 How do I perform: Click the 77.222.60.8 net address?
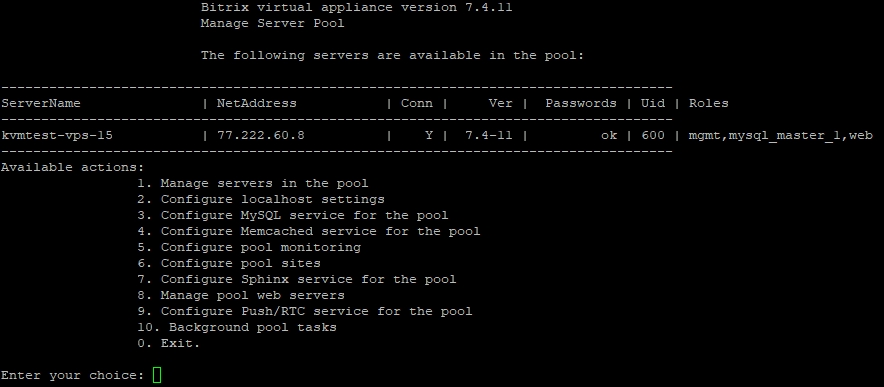click(x=260, y=135)
